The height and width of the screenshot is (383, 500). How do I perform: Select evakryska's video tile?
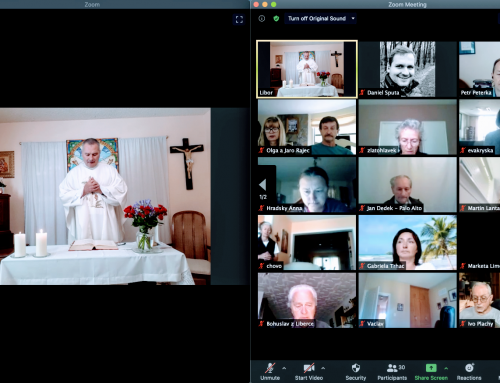pyautogui.click(x=479, y=127)
